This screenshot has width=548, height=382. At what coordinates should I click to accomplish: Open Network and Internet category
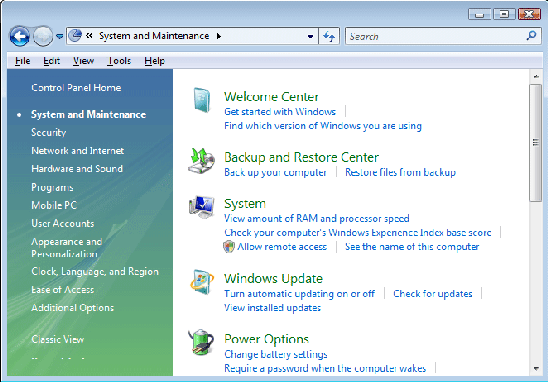(x=78, y=151)
